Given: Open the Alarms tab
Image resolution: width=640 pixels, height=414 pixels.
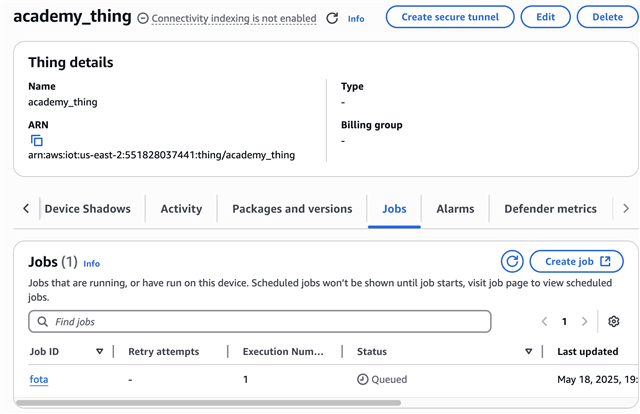Looking at the screenshot, I should [x=455, y=209].
